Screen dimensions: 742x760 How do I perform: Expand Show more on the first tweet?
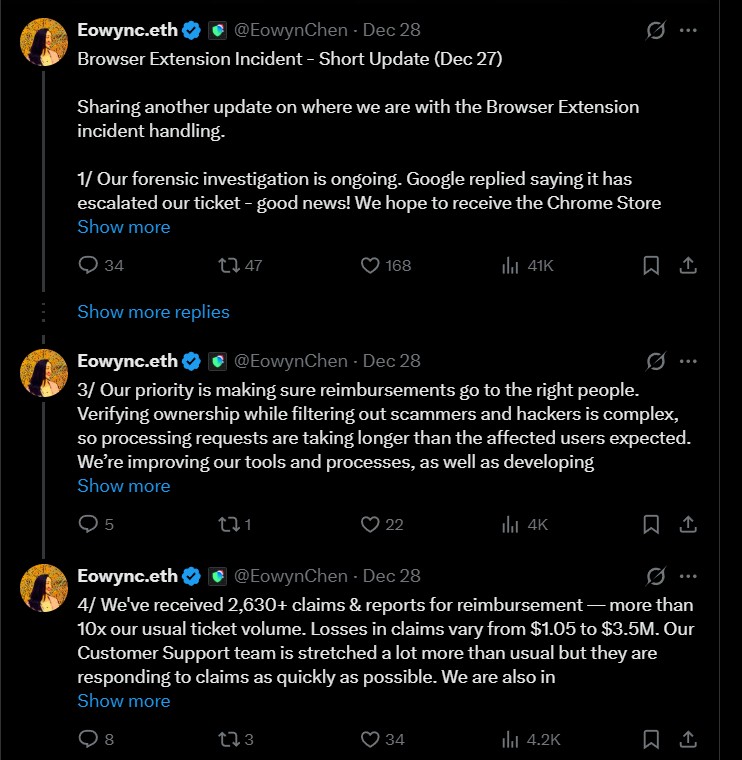124,227
